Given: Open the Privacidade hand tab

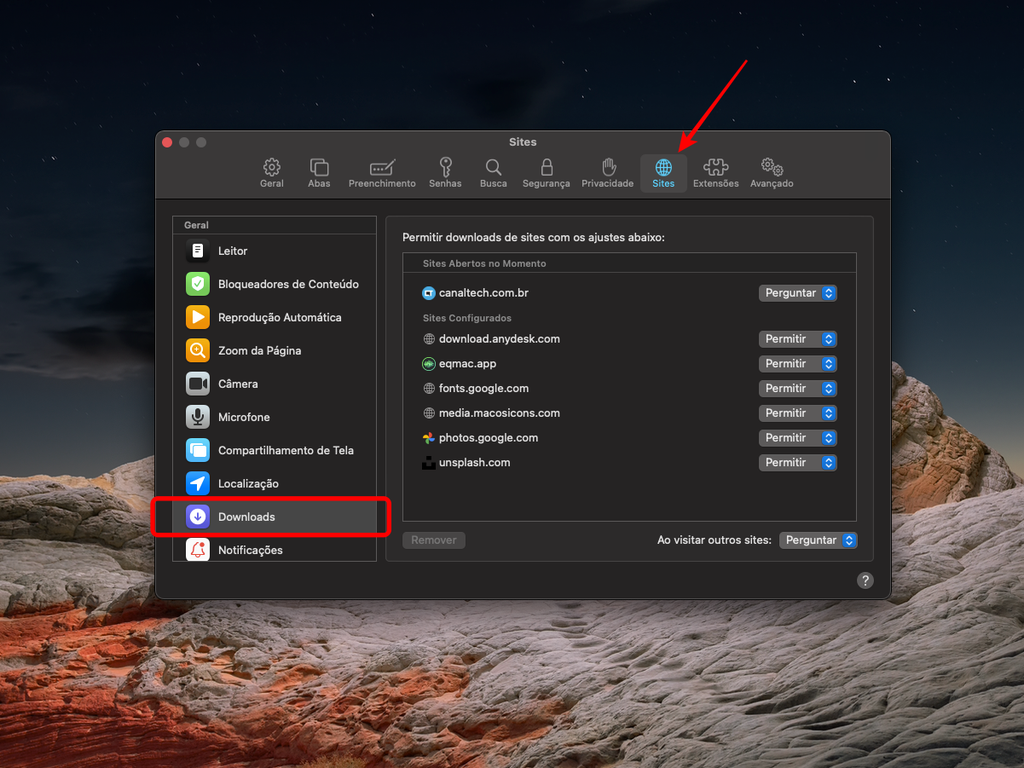Looking at the screenshot, I should tap(608, 173).
